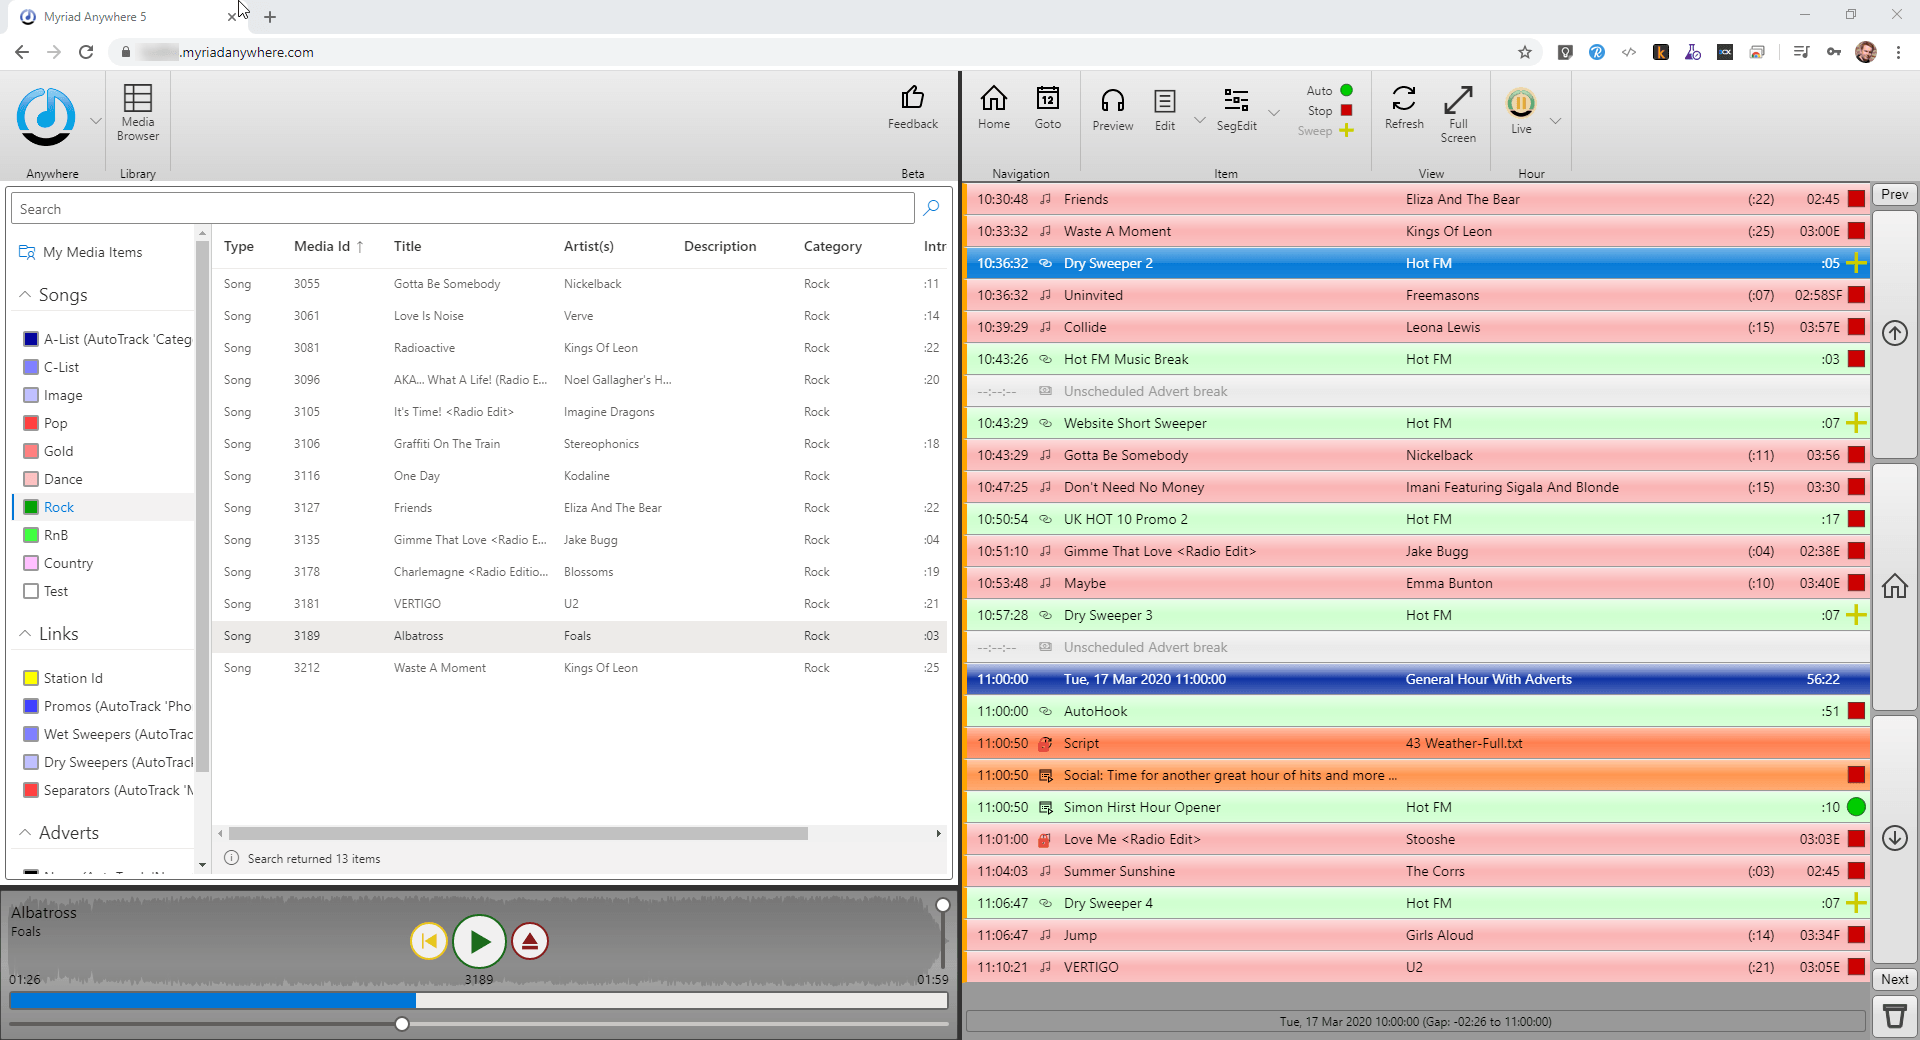Collapse the Links section
Viewport: 1920px width, 1040px height.
[23, 633]
